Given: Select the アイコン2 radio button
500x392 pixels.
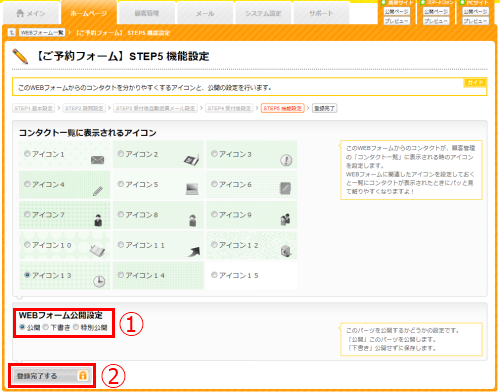Looking at the screenshot, I should tap(121, 154).
